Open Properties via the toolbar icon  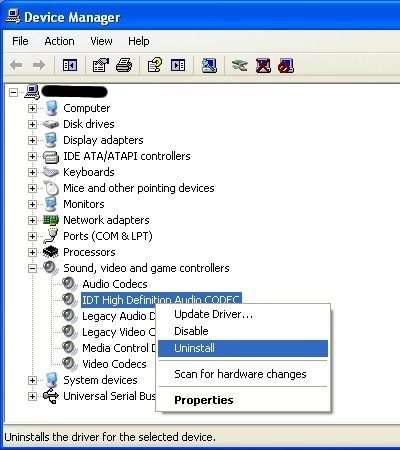click(101, 65)
